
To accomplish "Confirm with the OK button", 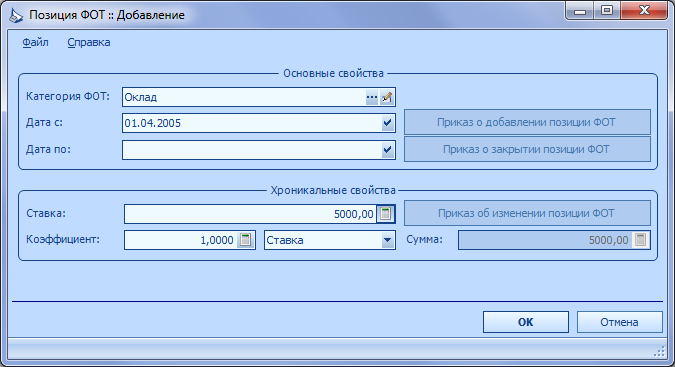I will point(526,322).
